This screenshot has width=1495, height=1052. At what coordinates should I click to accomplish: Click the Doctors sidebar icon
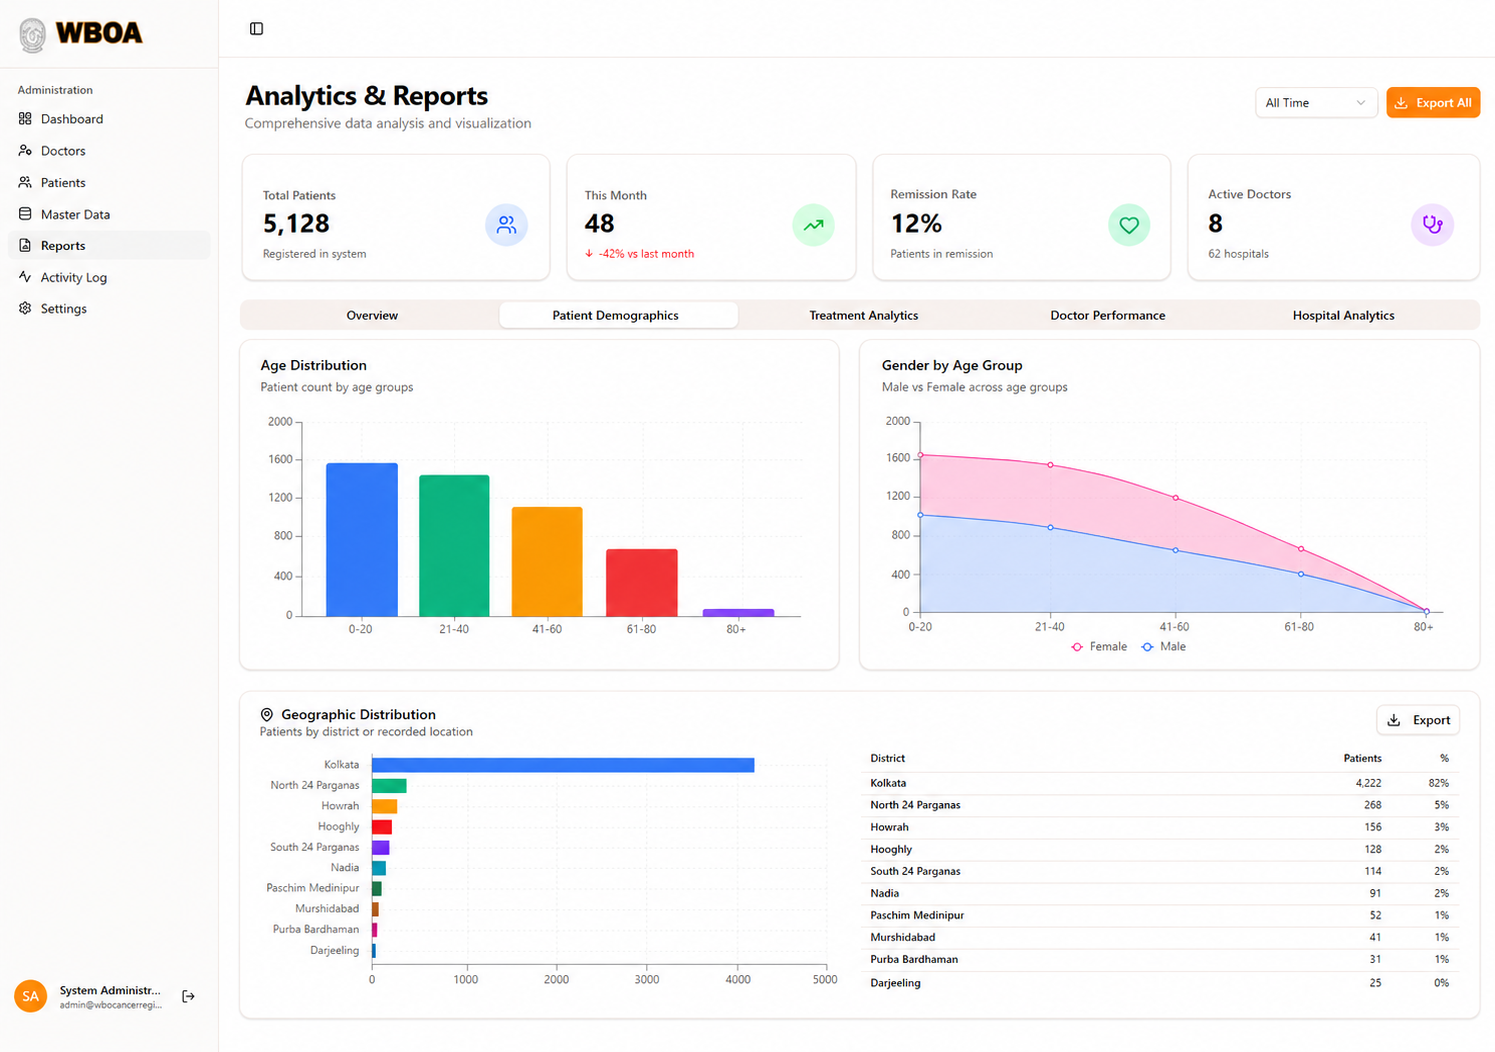pyautogui.click(x=25, y=150)
